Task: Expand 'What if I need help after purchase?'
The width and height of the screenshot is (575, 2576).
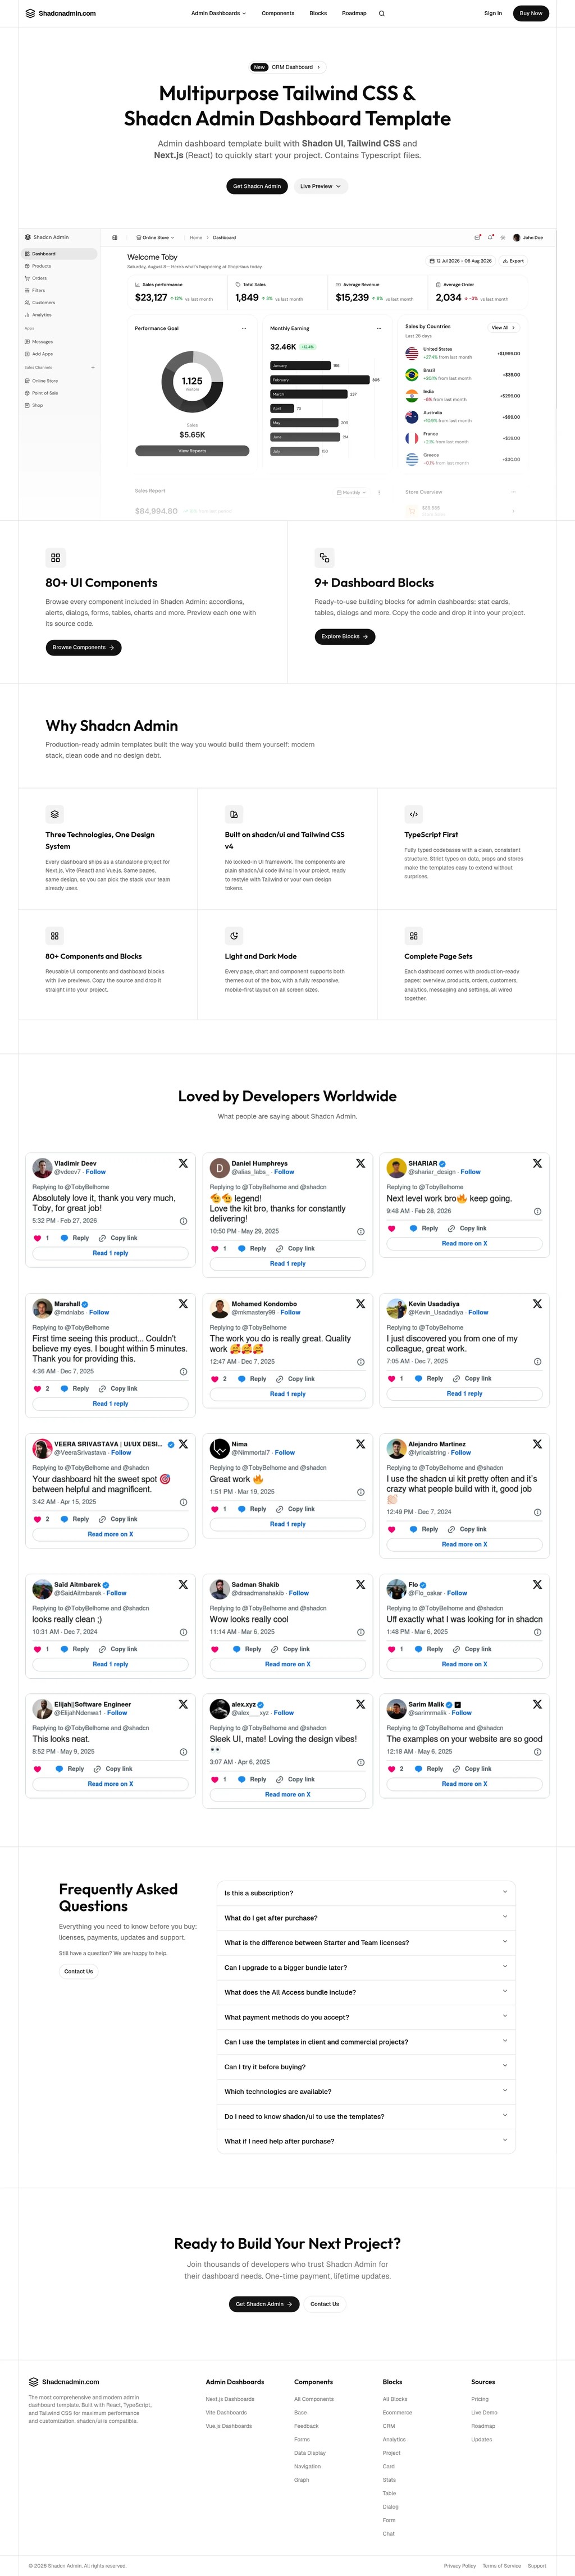Action: click(x=366, y=2140)
